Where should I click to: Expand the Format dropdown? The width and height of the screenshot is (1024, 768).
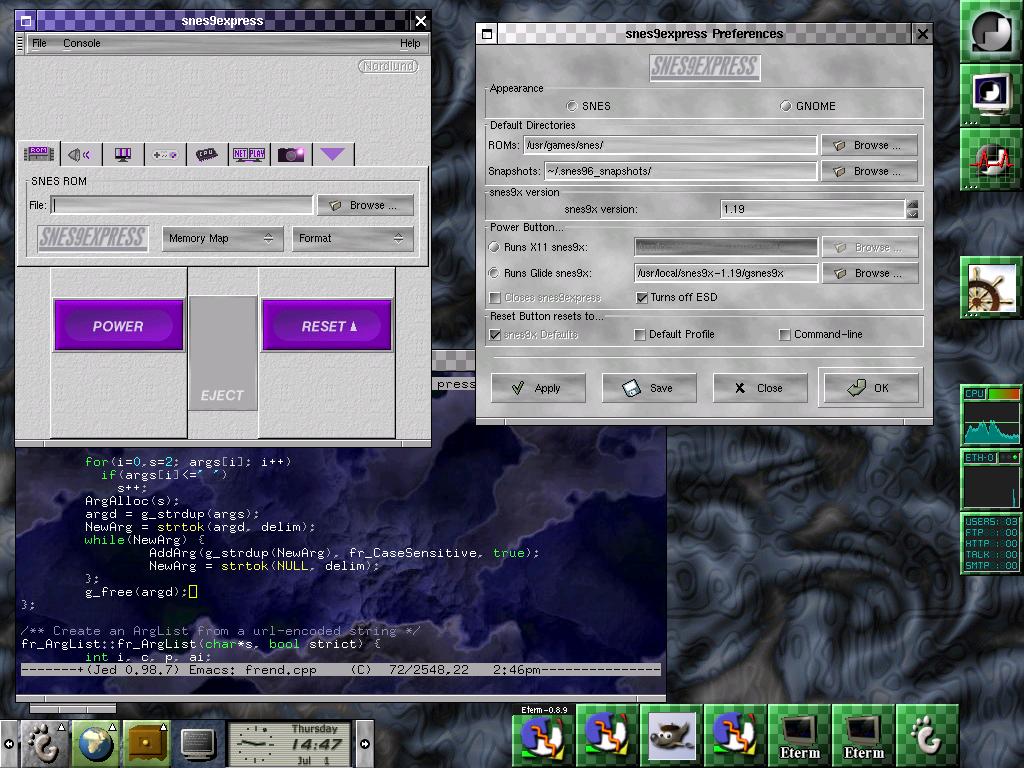[x=353, y=238]
